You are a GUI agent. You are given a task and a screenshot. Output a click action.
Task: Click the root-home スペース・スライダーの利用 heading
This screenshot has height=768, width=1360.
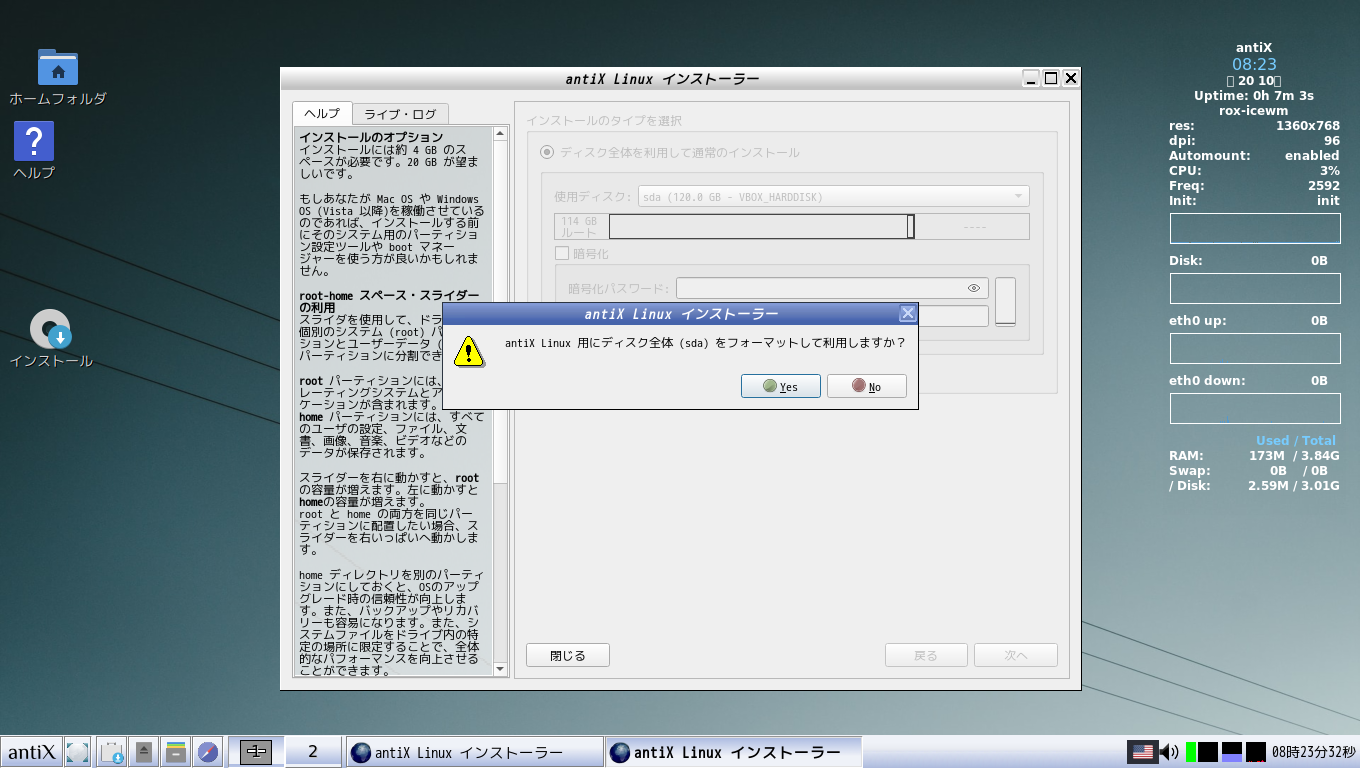coord(389,301)
